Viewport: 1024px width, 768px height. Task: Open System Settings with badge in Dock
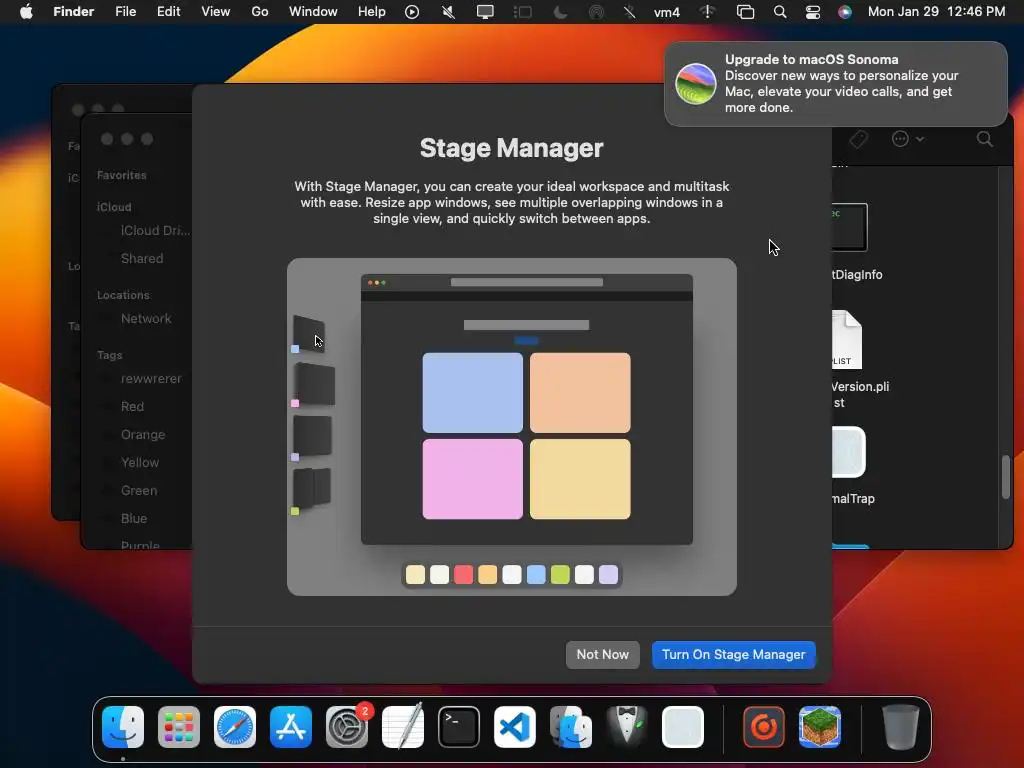coord(347,727)
